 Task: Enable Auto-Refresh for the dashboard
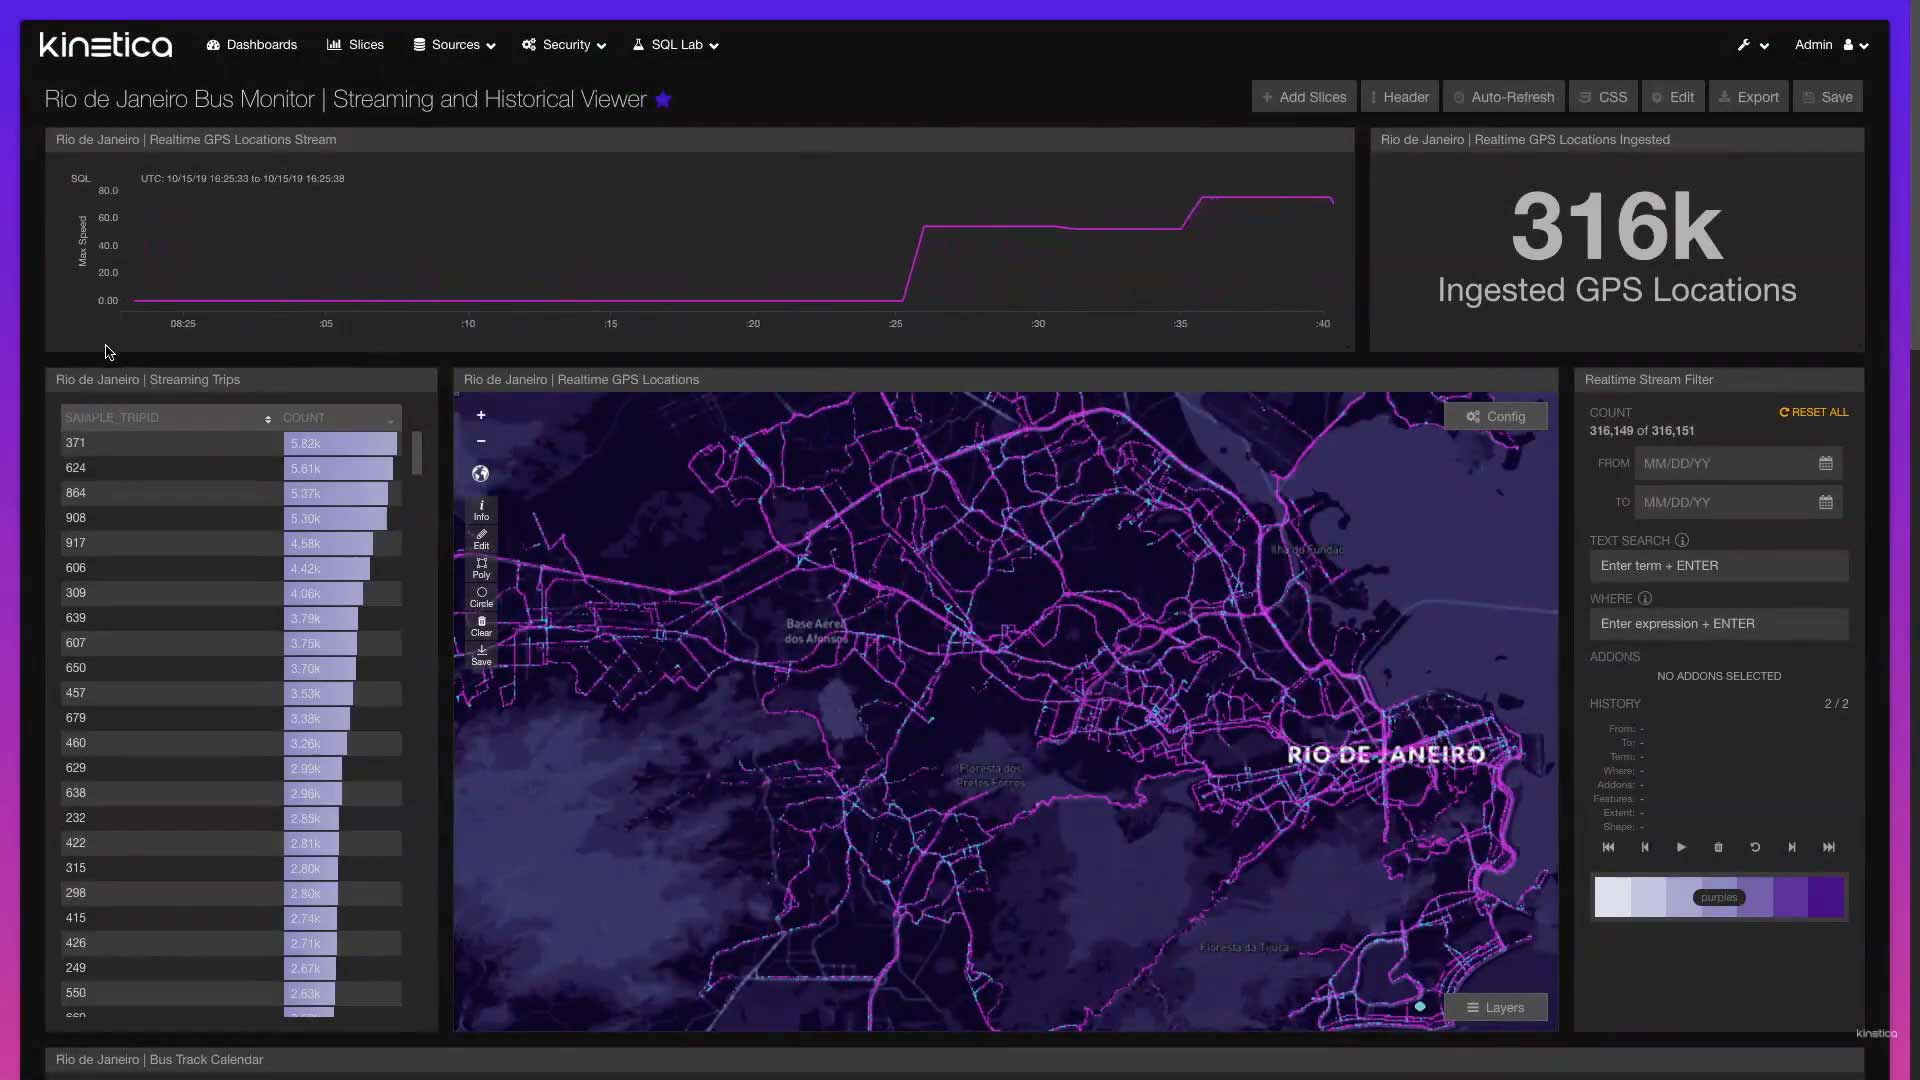[x=1504, y=96]
